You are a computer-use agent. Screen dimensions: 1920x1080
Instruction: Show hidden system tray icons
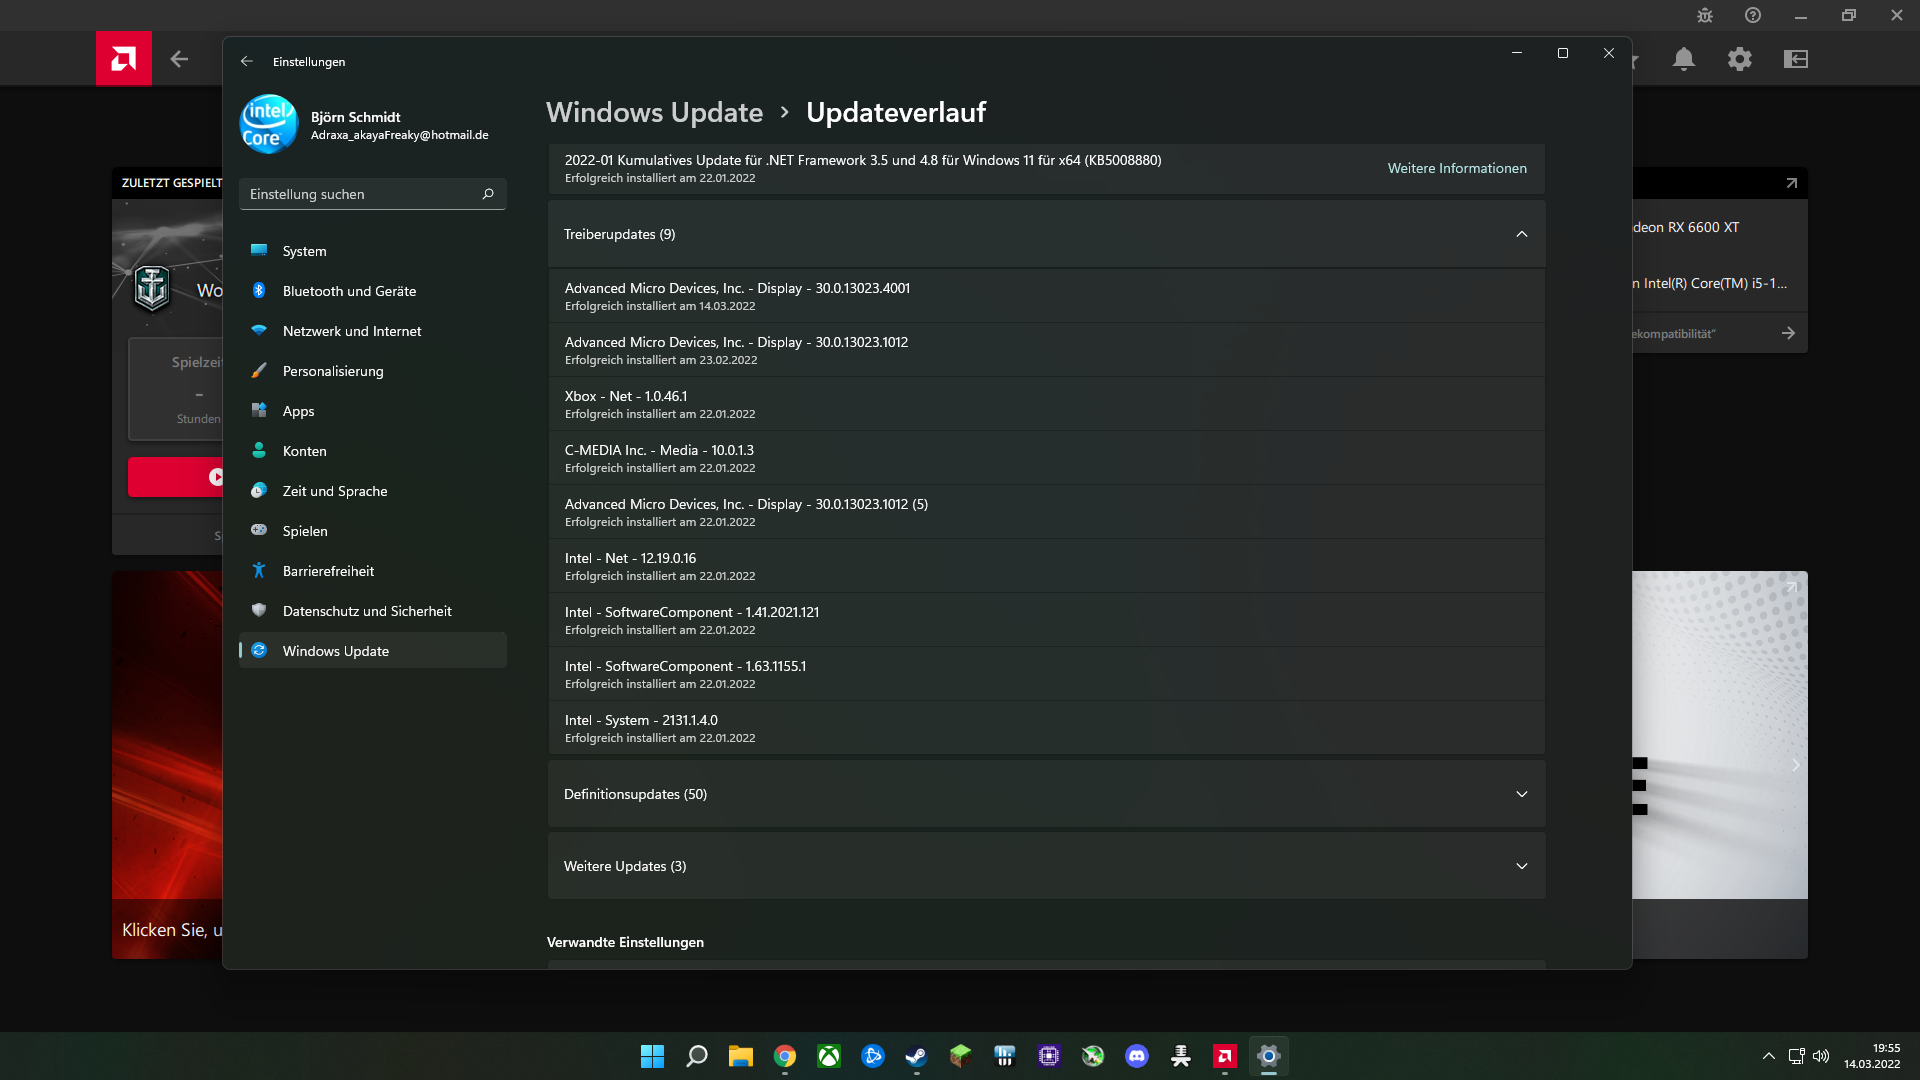[1769, 1056]
